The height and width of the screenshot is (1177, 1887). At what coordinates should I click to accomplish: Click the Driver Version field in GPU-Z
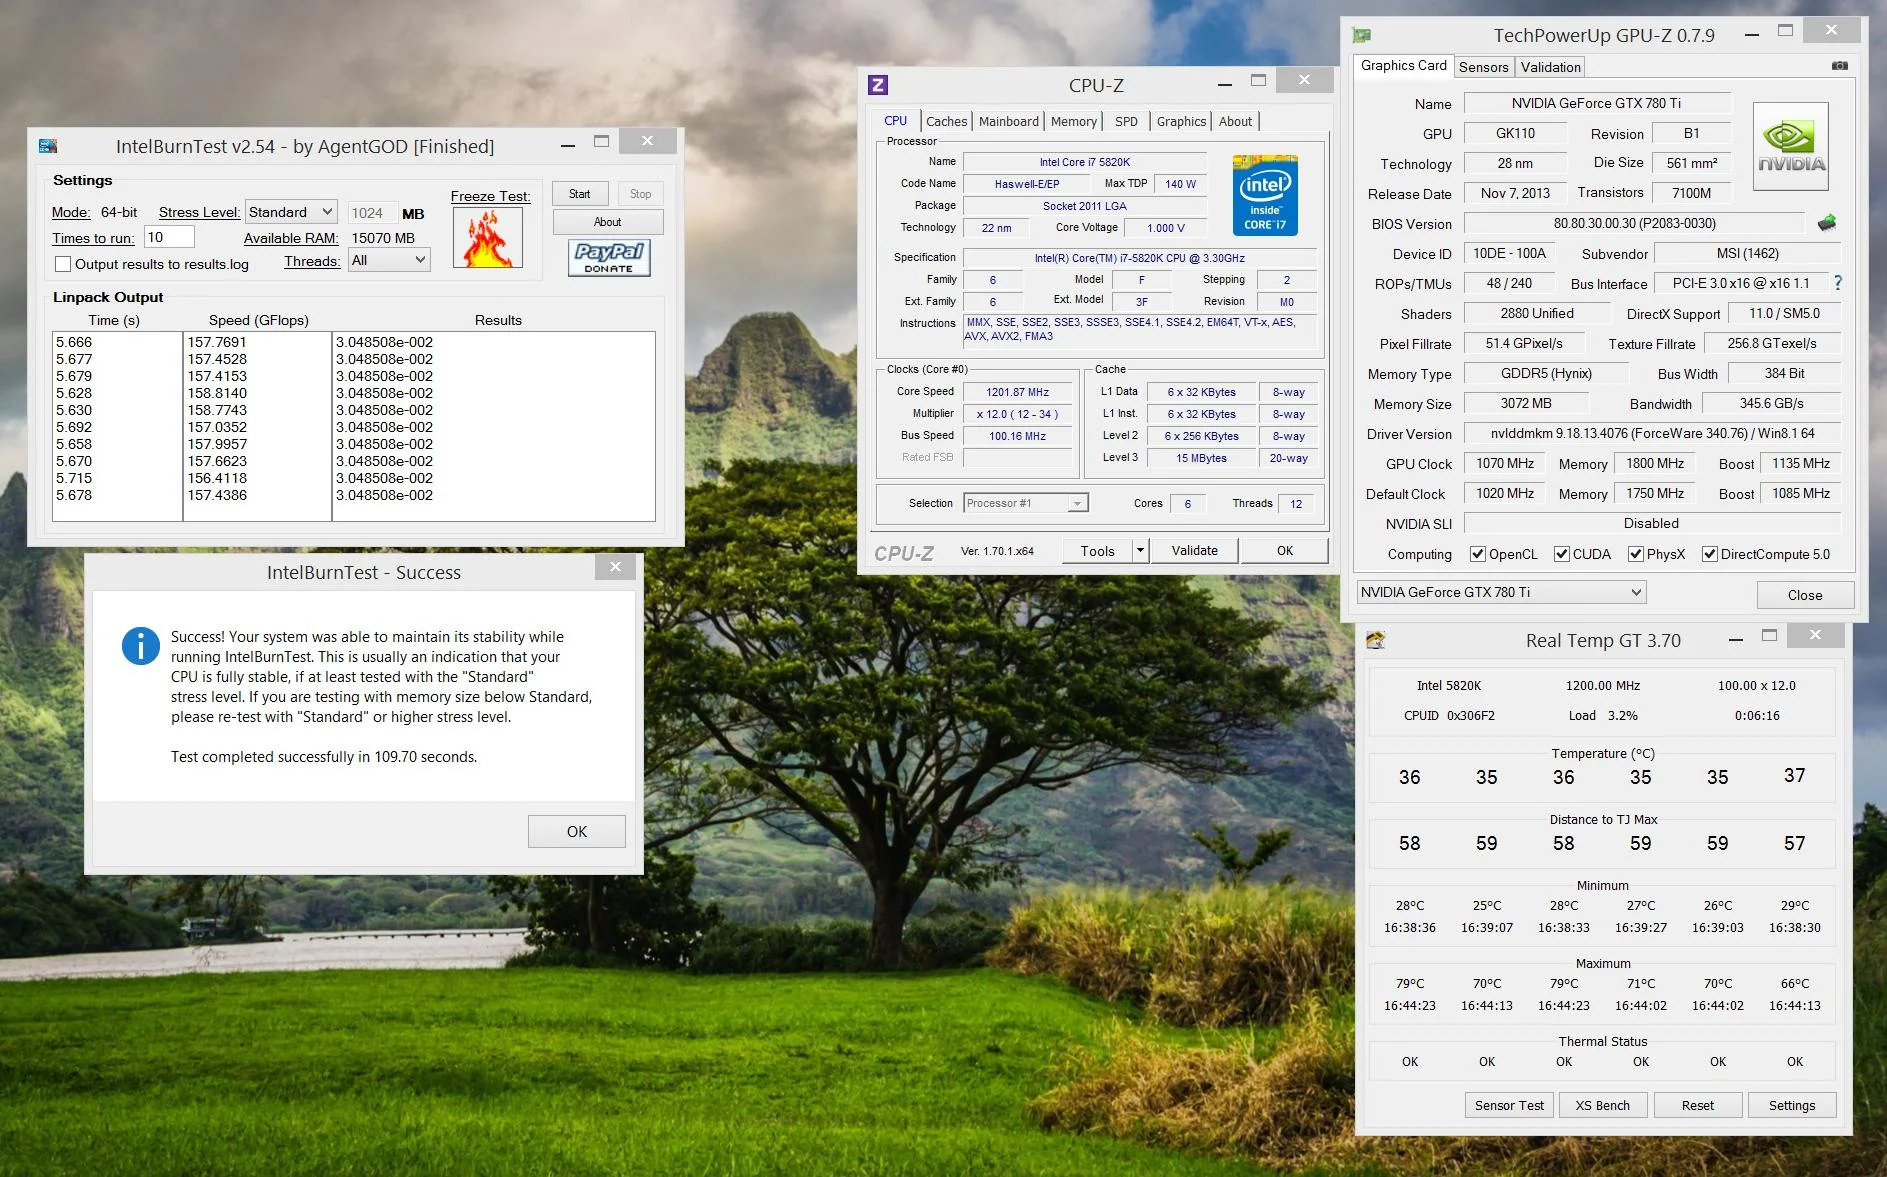tap(1652, 433)
